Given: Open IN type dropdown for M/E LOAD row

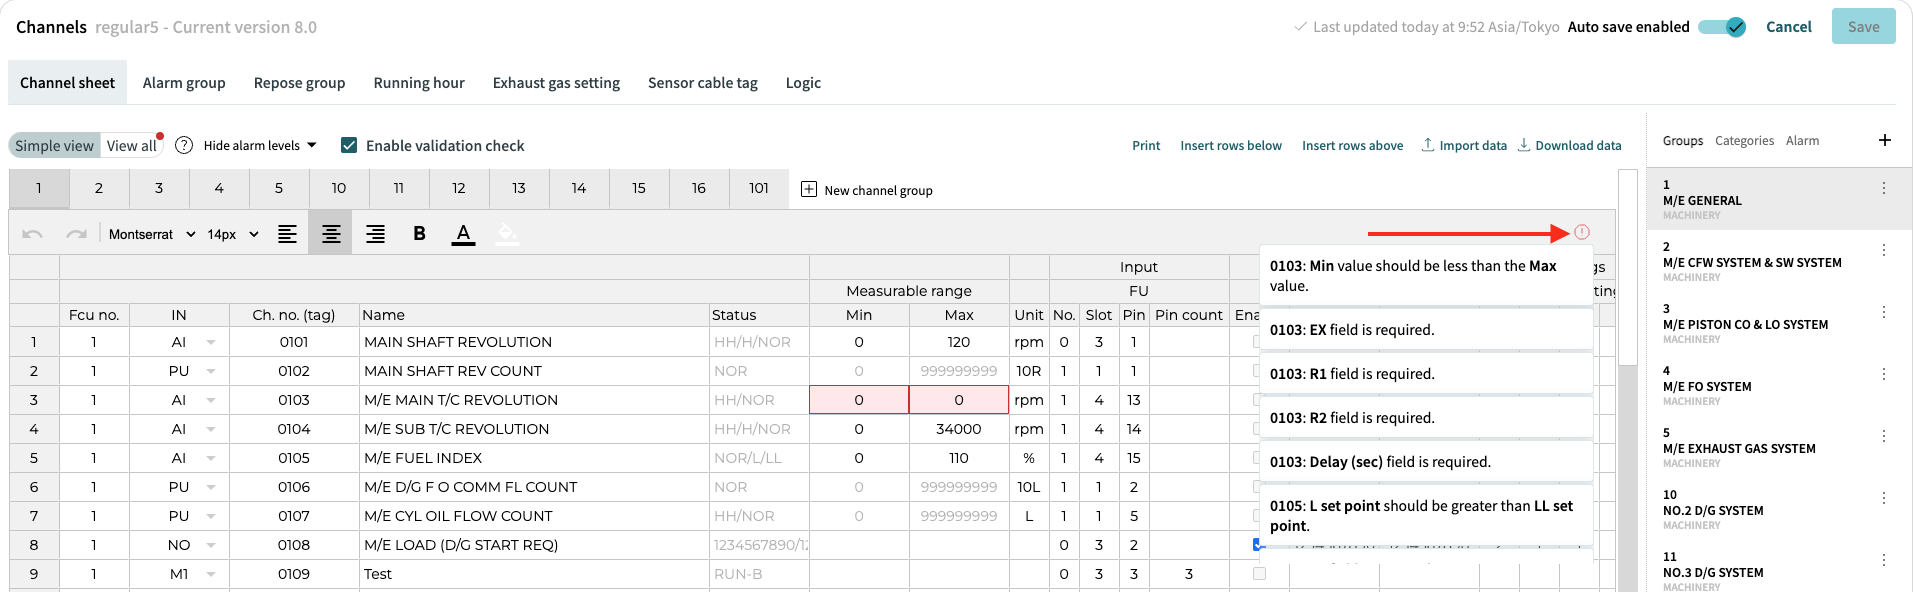Looking at the screenshot, I should pos(211,545).
